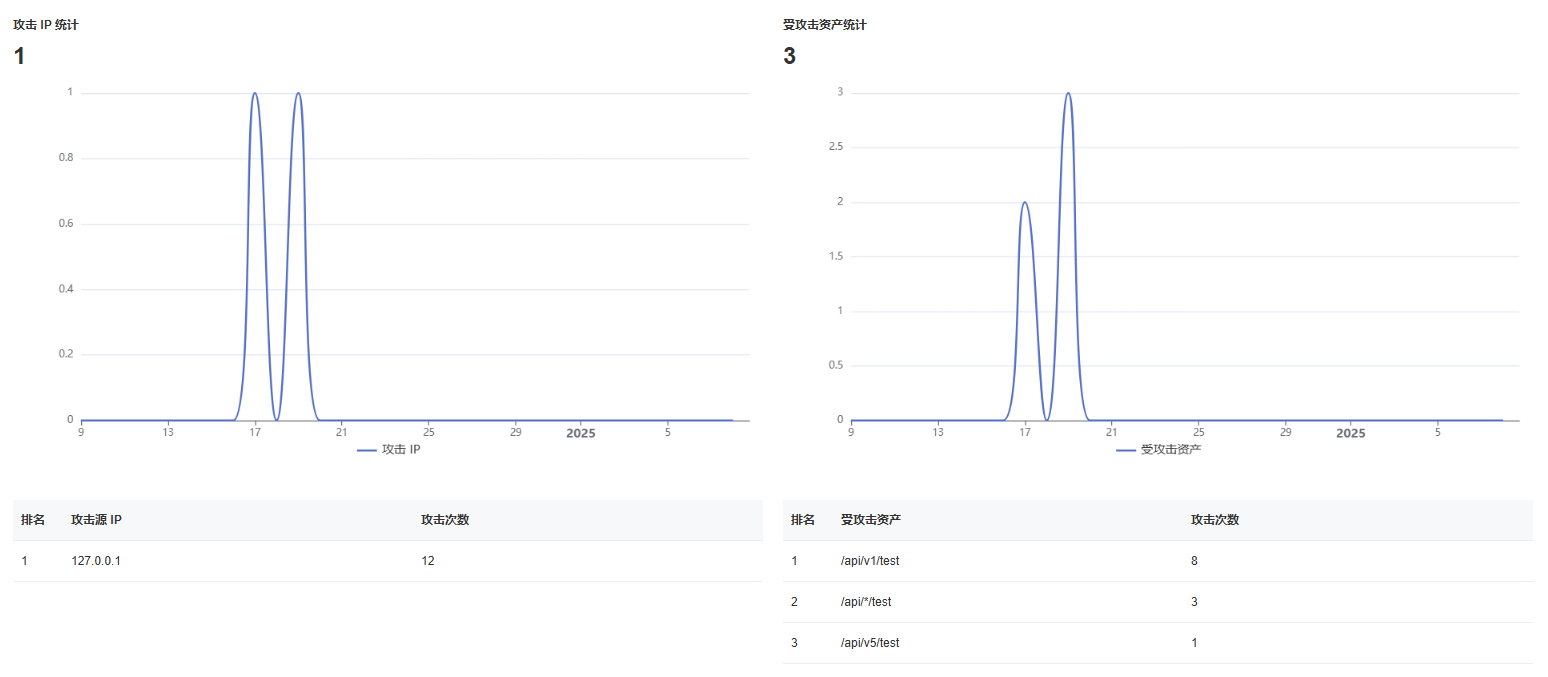1548x677 pixels.
Task: Select the /api/v5/test asset row
Action: (1157, 643)
